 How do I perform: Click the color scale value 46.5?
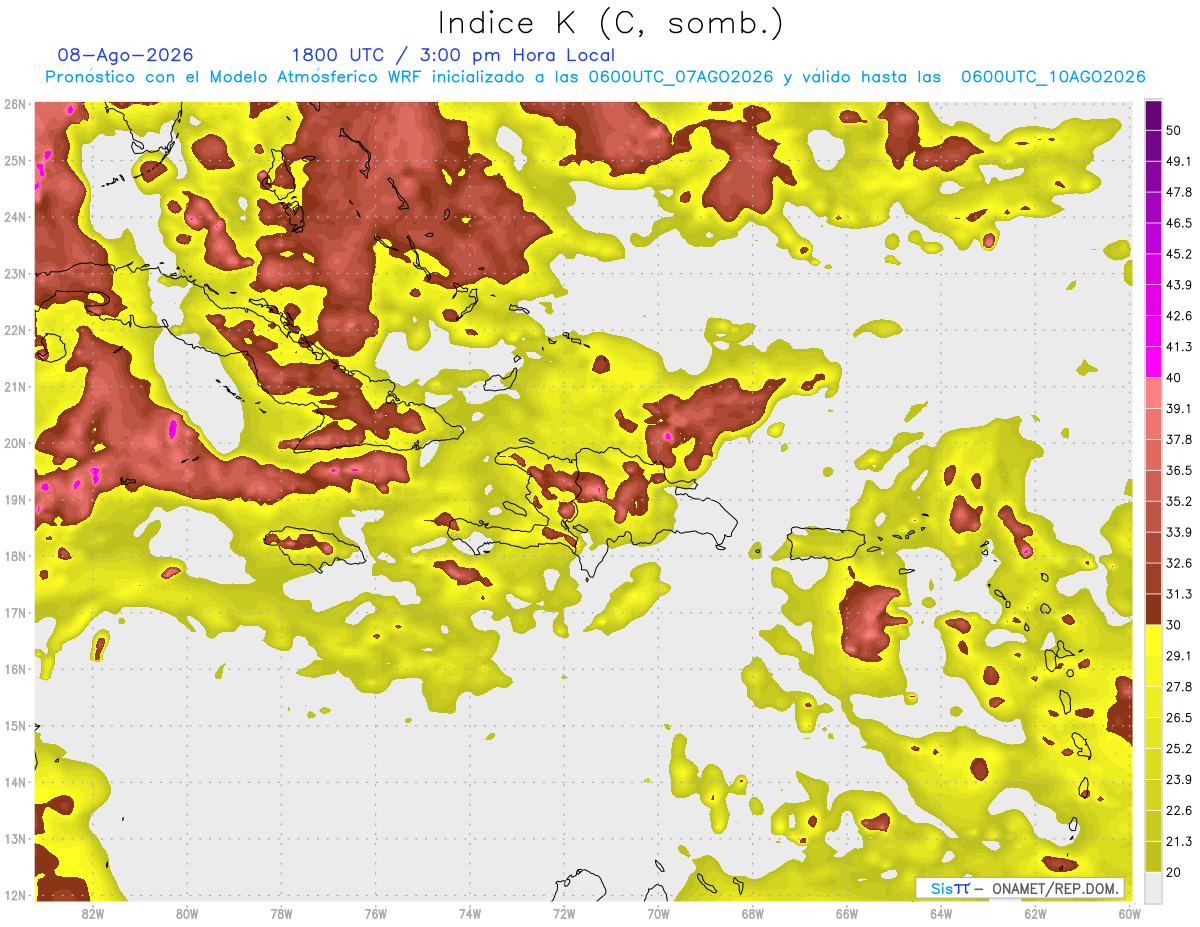1179,223
